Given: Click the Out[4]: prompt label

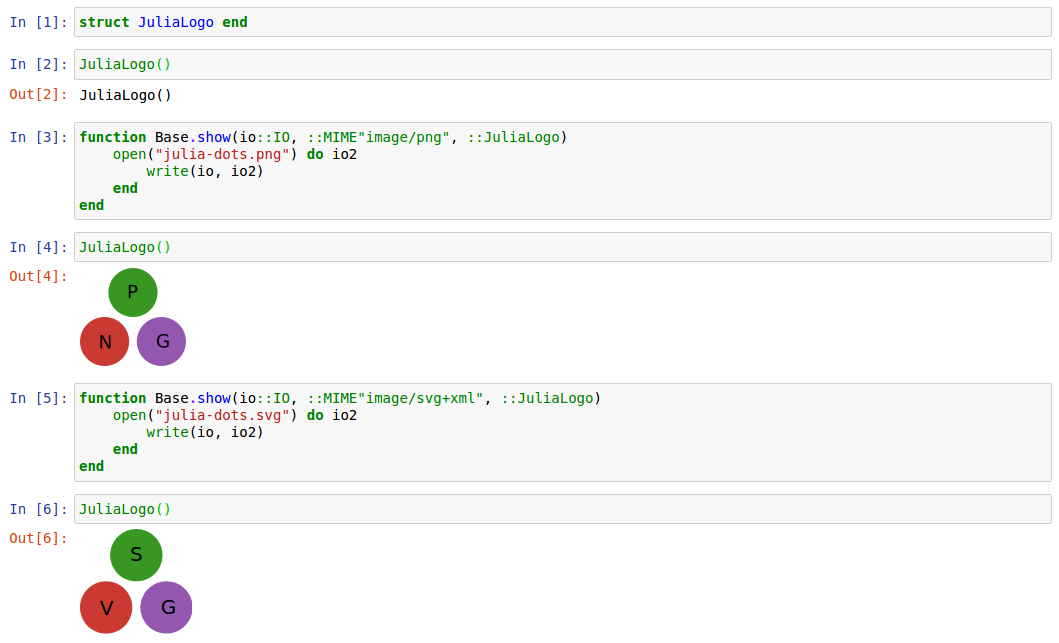Looking at the screenshot, I should pyautogui.click(x=38, y=276).
